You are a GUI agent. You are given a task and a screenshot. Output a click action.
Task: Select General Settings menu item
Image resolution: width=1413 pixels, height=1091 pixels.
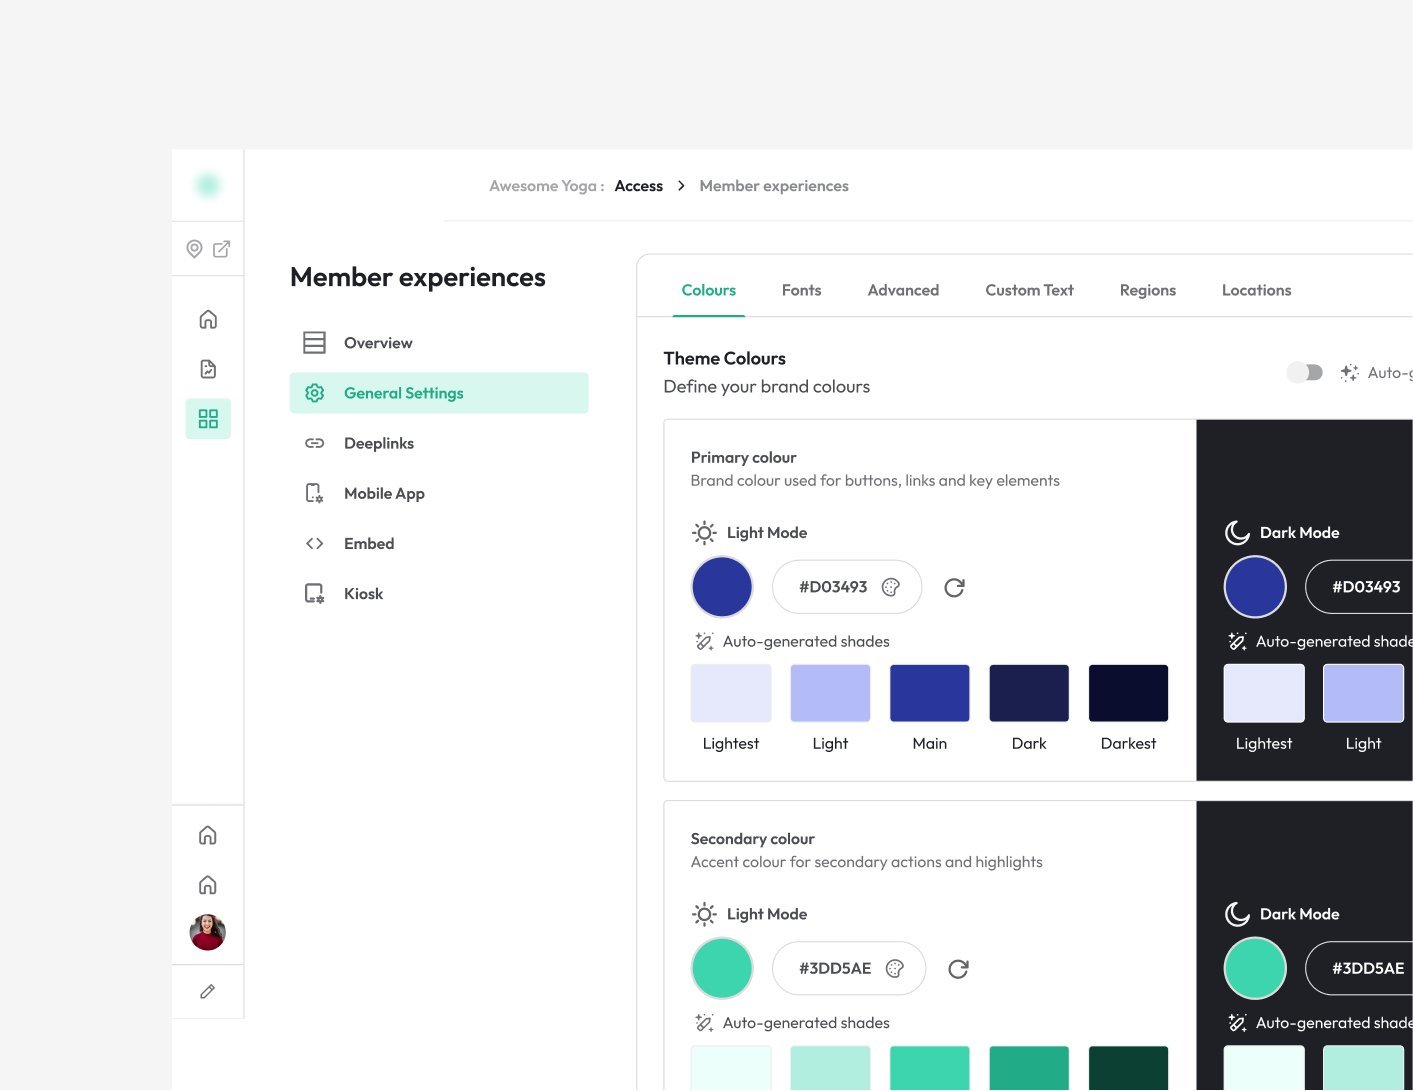pos(439,393)
